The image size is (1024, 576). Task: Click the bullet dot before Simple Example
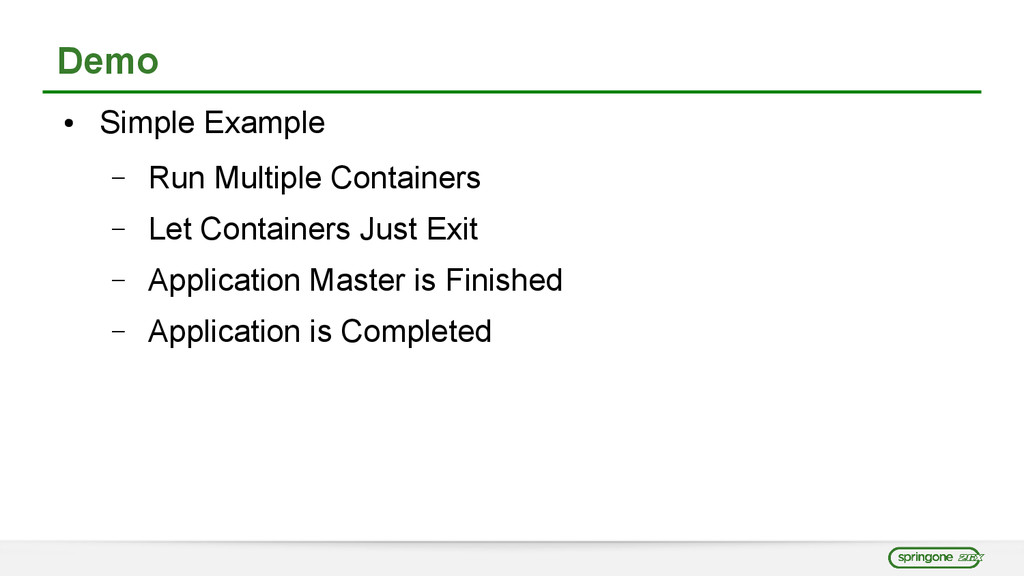tap(68, 125)
